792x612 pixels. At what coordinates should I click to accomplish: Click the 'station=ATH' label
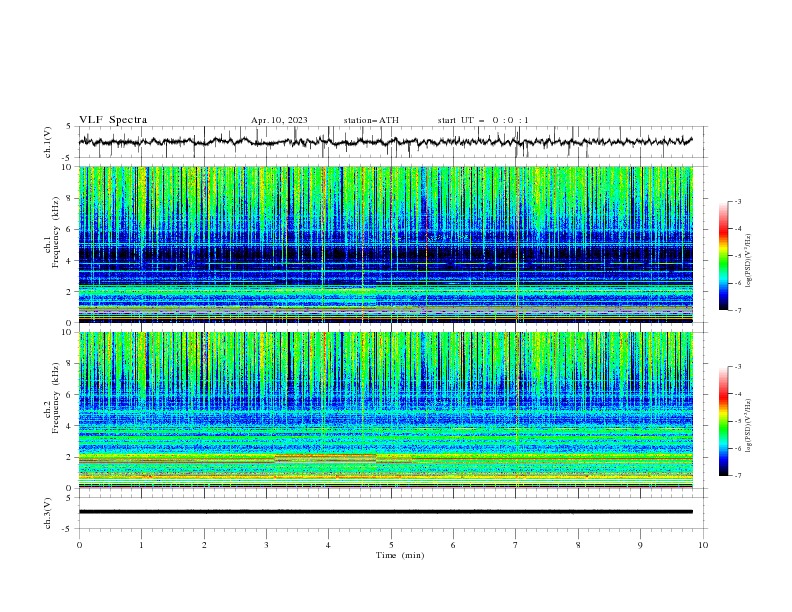(x=371, y=120)
